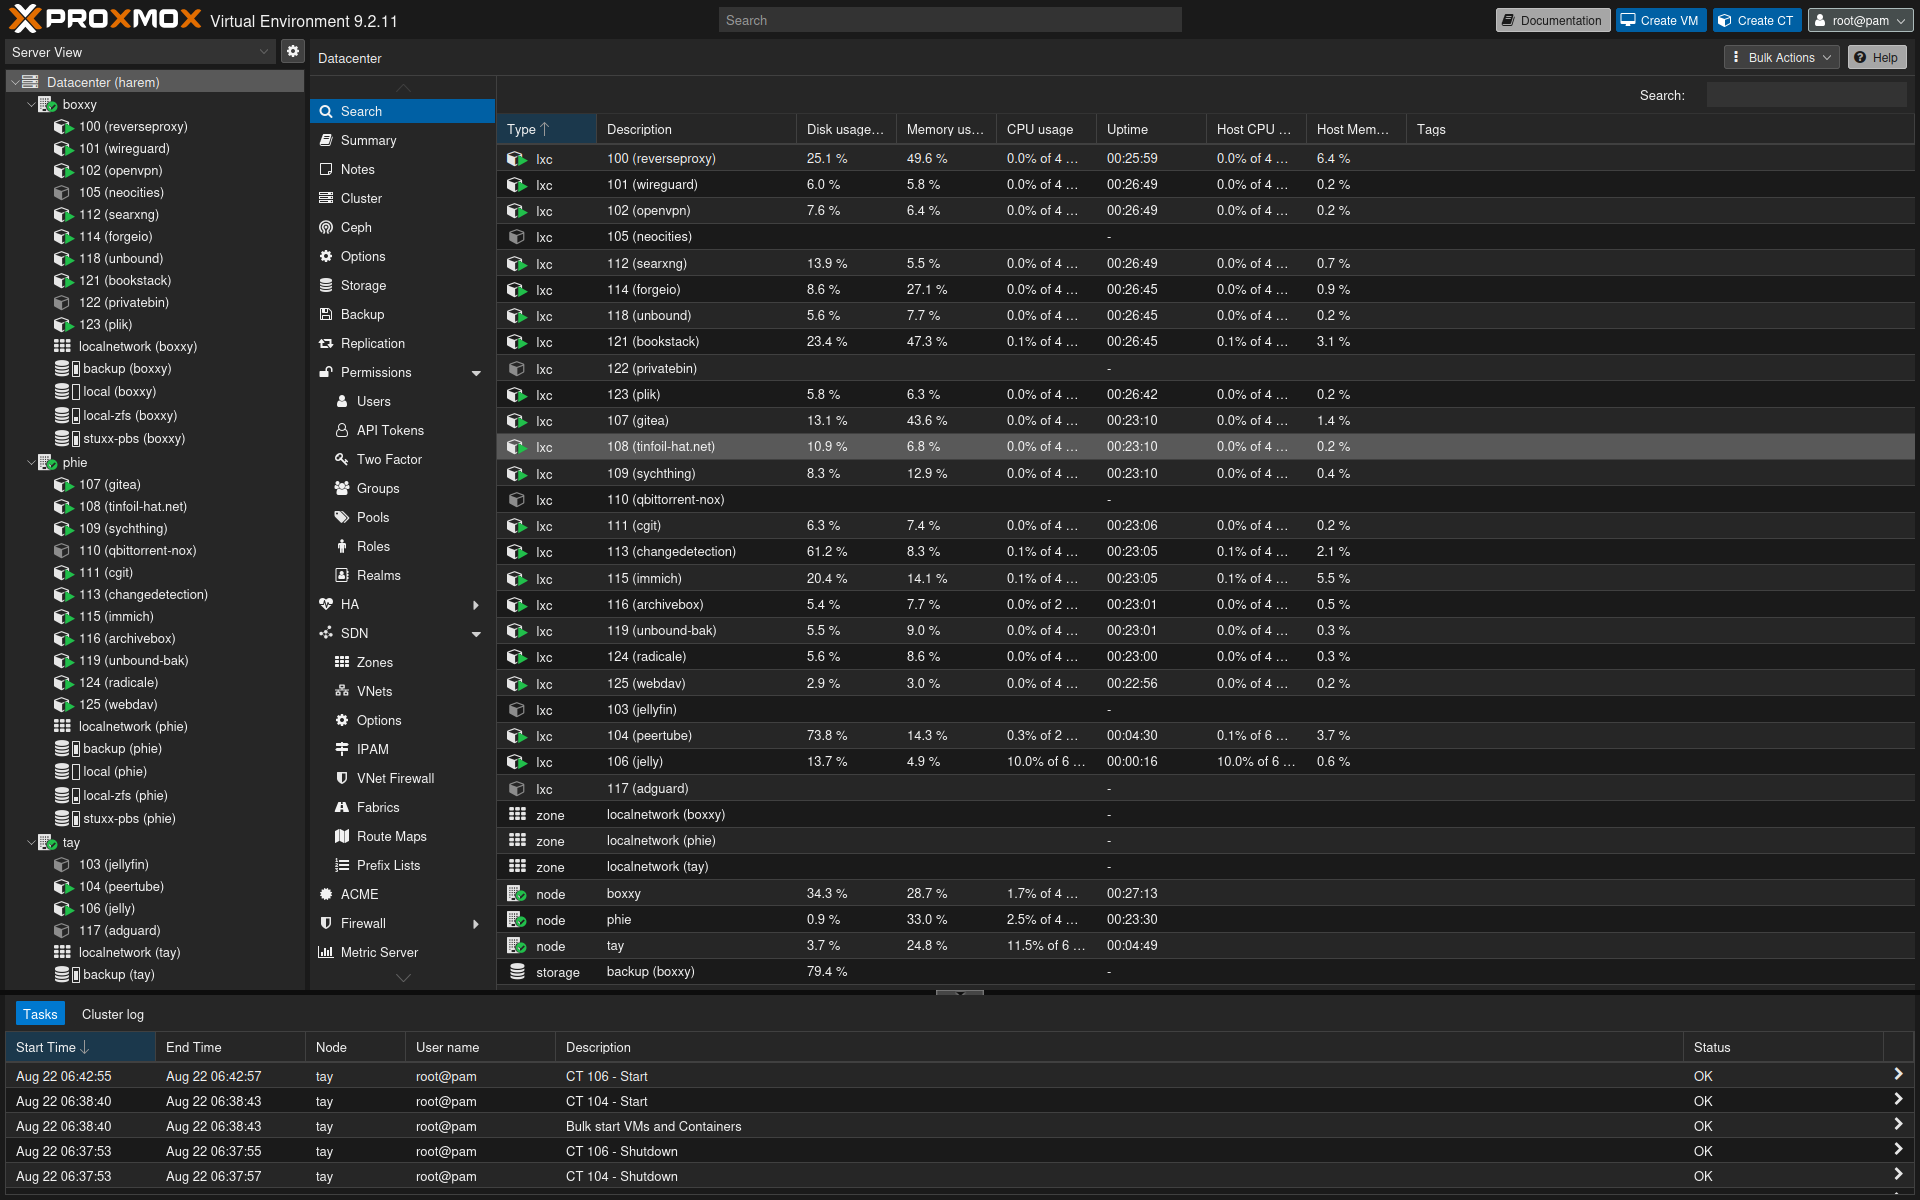Click the Proxmox logo

pyautogui.click(x=105, y=19)
